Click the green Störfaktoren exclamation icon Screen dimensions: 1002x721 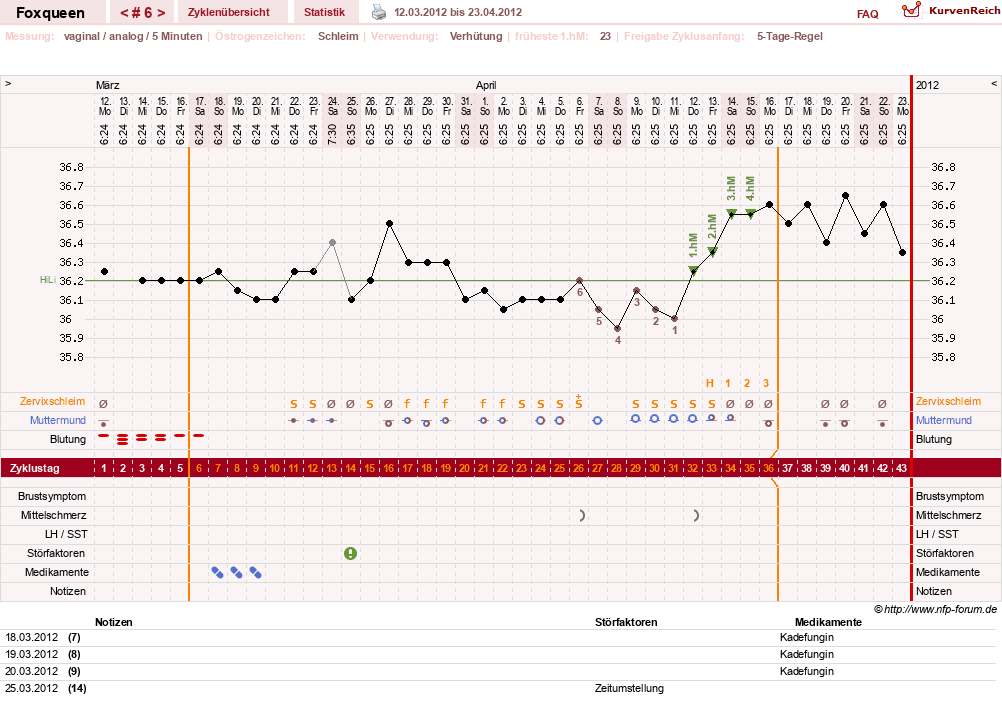click(350, 554)
